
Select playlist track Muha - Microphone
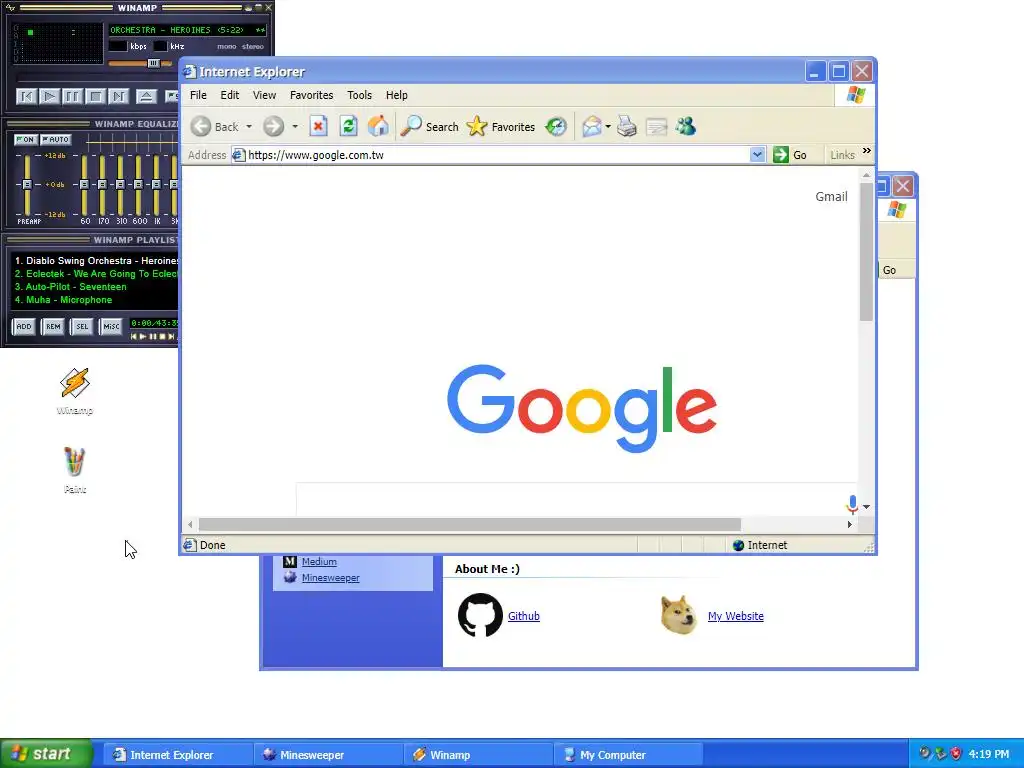coord(63,300)
